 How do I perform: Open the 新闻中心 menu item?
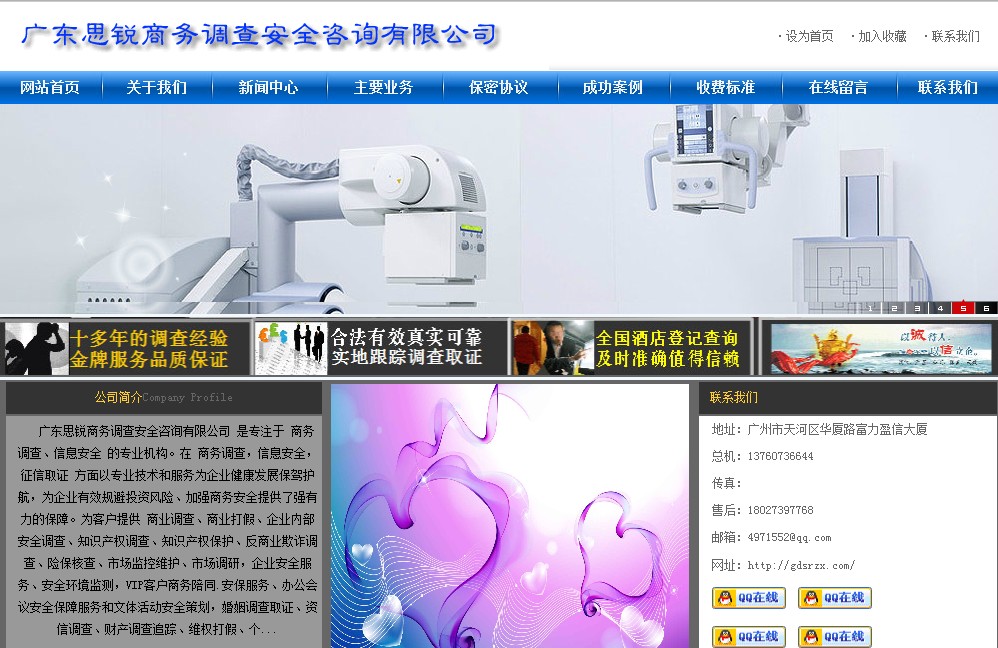point(268,87)
